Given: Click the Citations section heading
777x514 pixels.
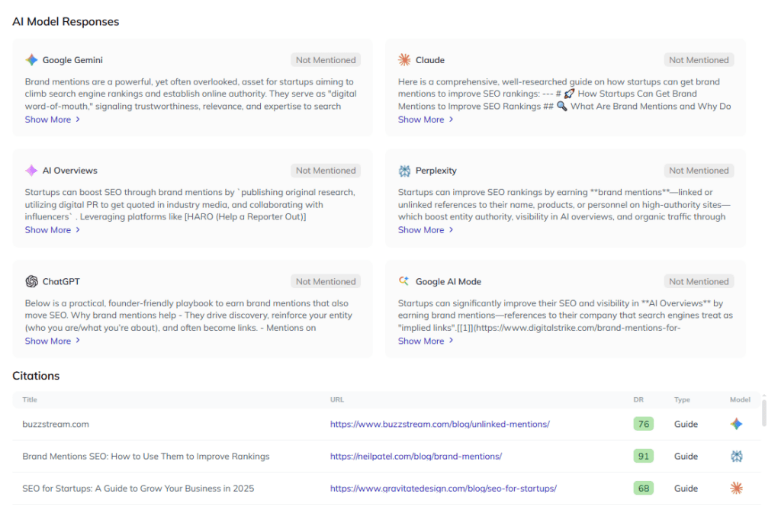Looking at the screenshot, I should (x=36, y=376).
